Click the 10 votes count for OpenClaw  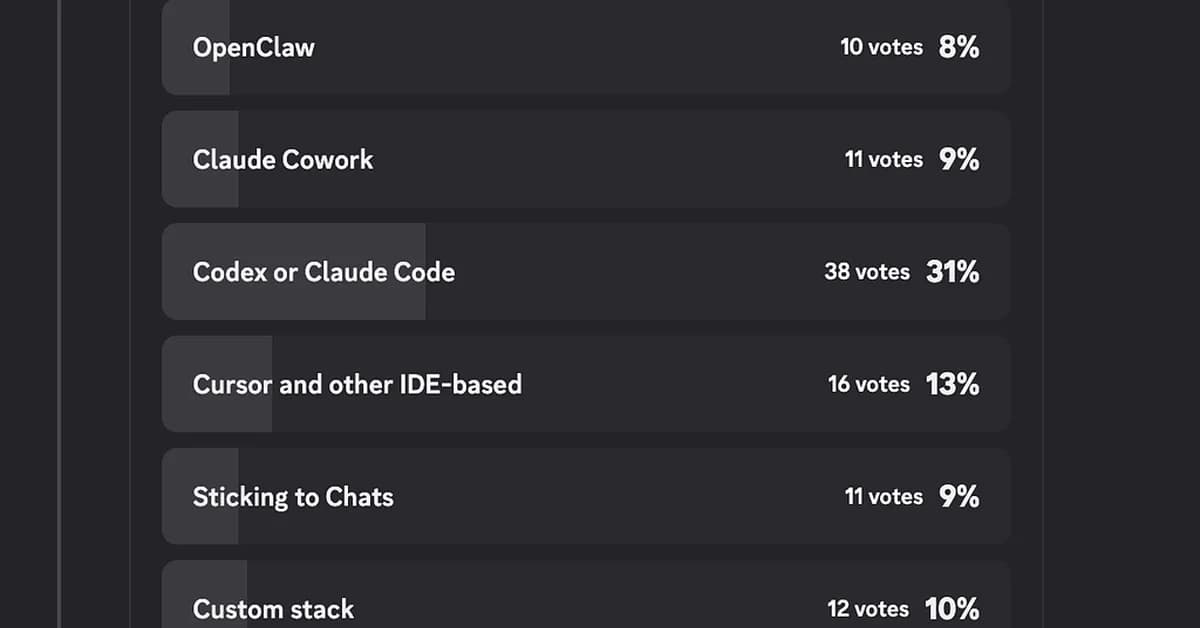881,47
